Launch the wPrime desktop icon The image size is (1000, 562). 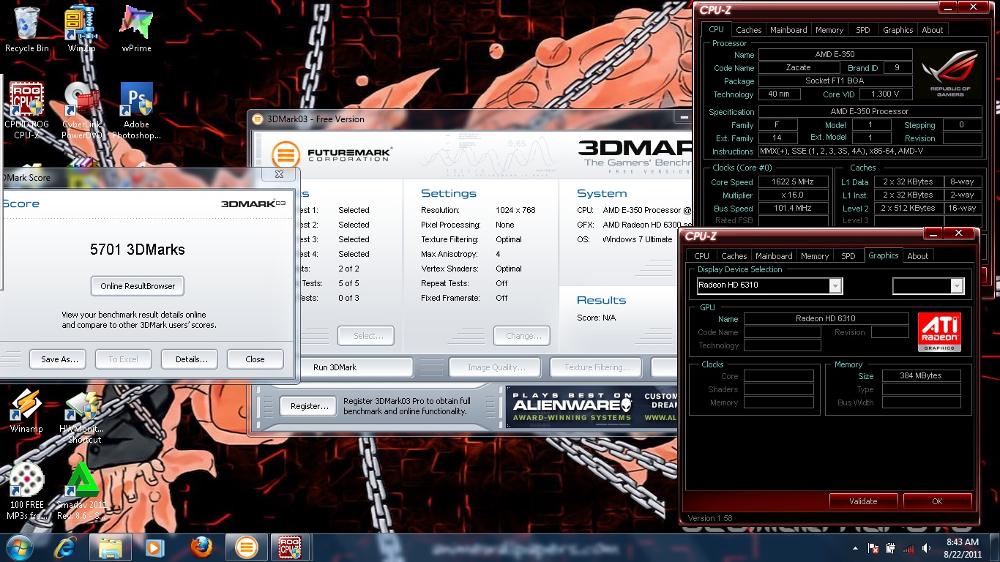pyautogui.click(x=136, y=29)
